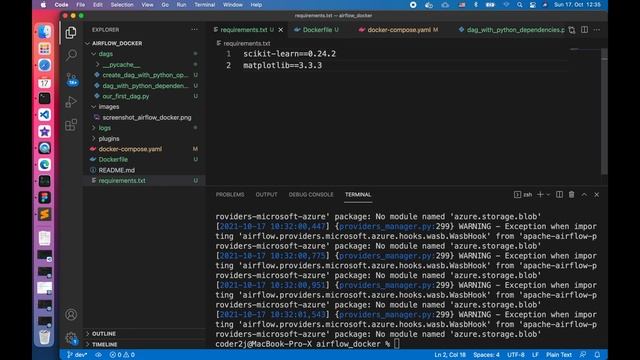Open the Manage gear in activity bar
This screenshot has width=640, height=360.
click(71, 338)
